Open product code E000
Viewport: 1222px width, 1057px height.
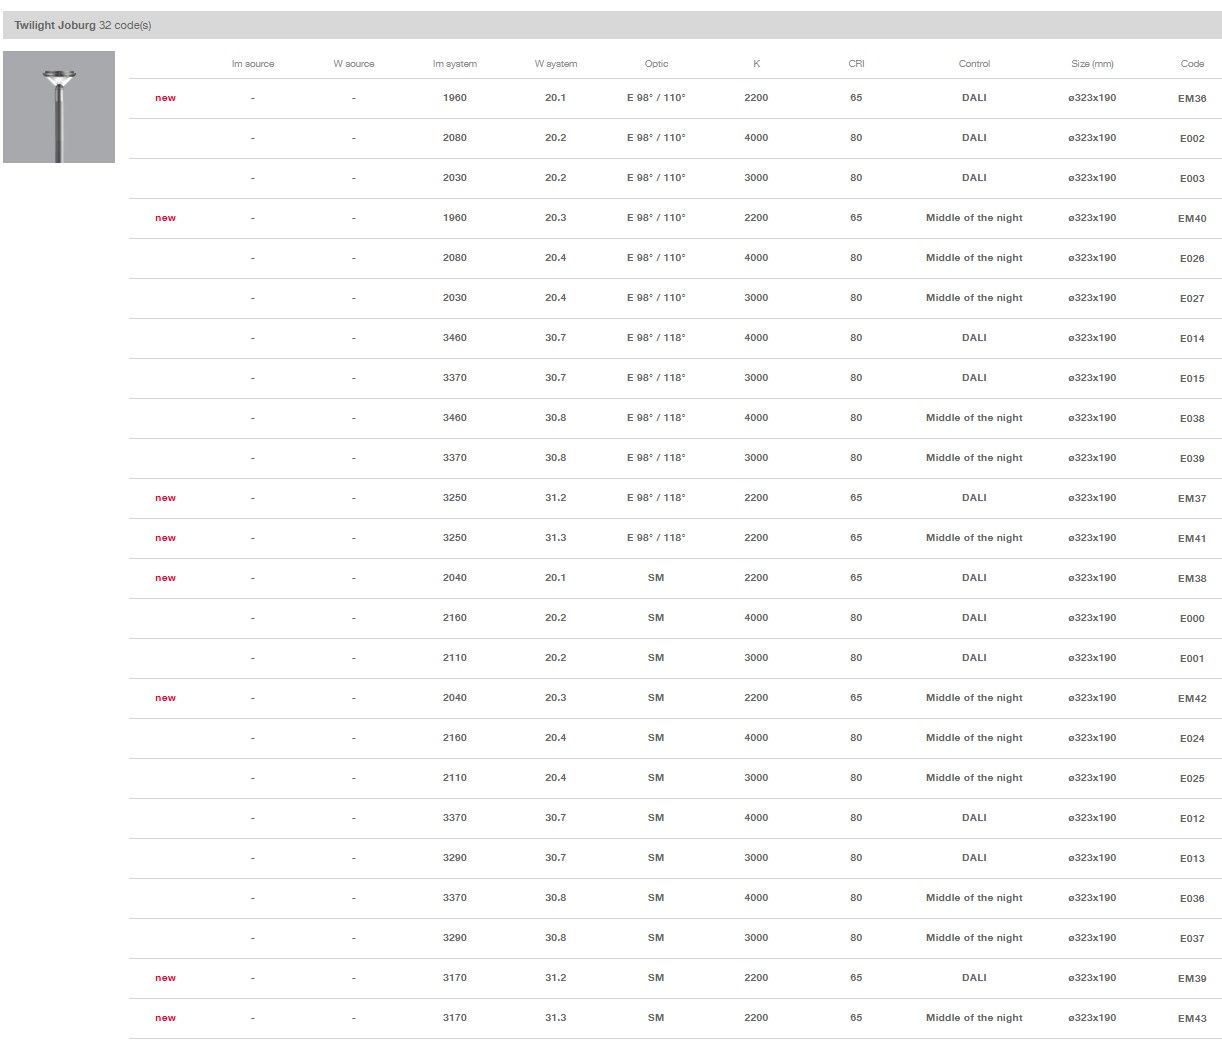click(x=1191, y=618)
